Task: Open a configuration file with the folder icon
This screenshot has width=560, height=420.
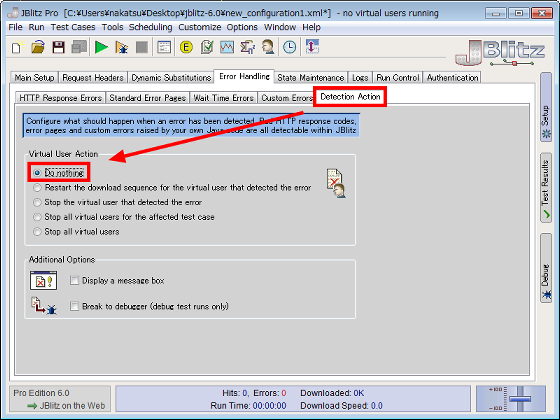Action: point(38,47)
